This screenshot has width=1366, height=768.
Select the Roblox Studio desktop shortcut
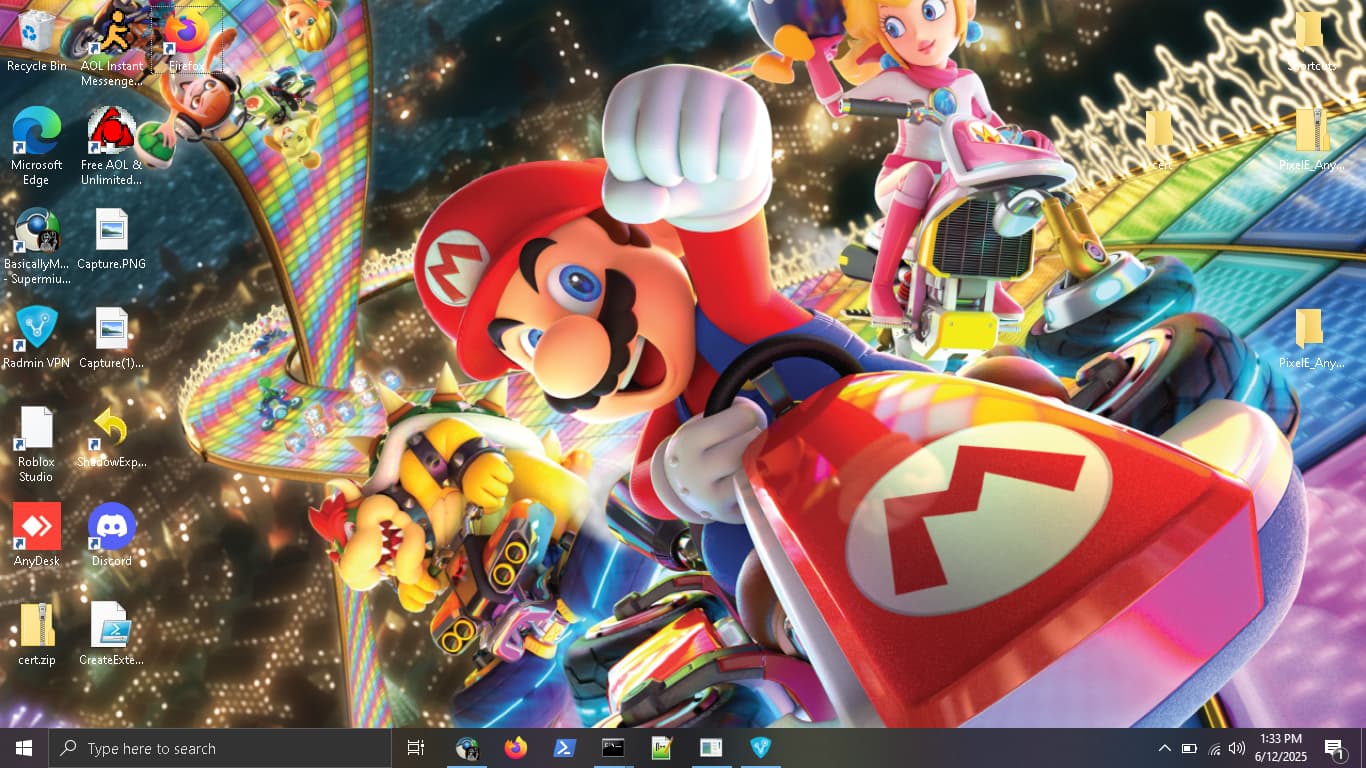[x=36, y=444]
